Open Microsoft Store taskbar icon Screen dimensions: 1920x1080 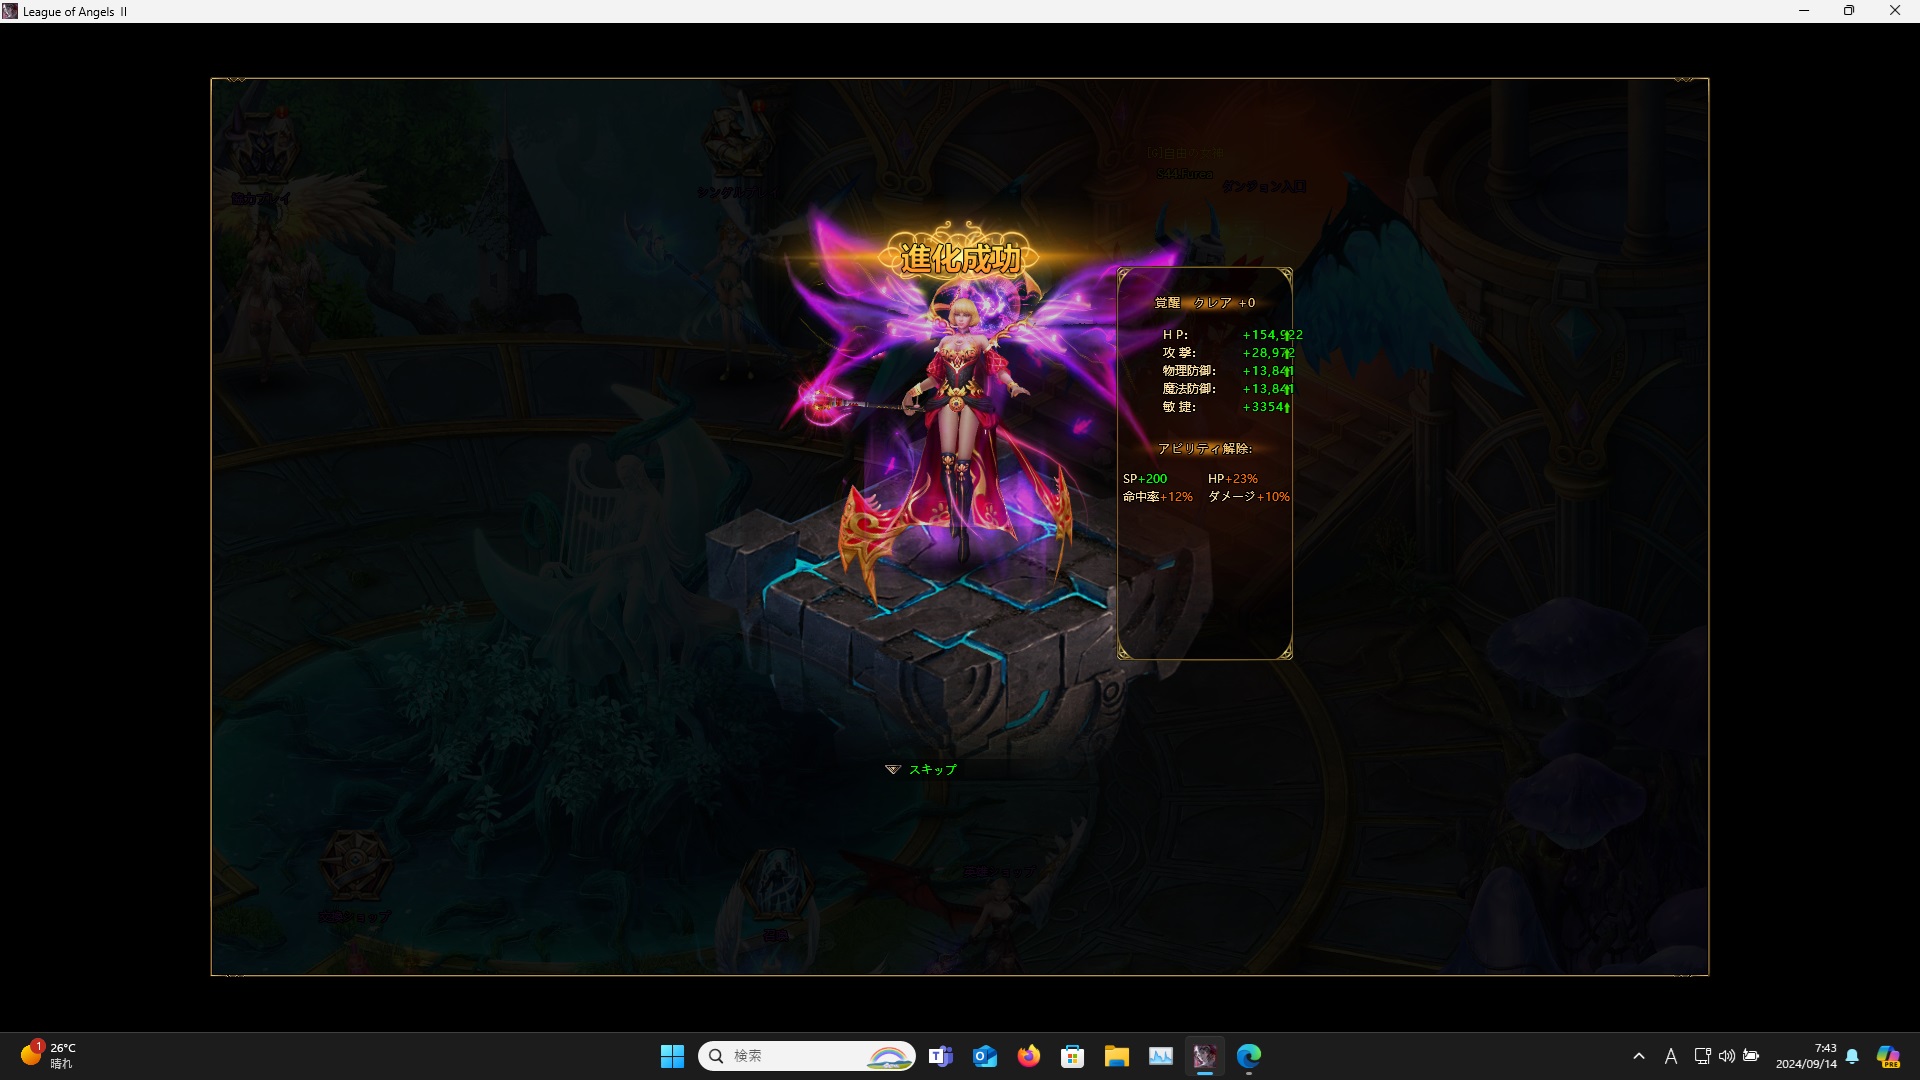click(x=1073, y=1056)
